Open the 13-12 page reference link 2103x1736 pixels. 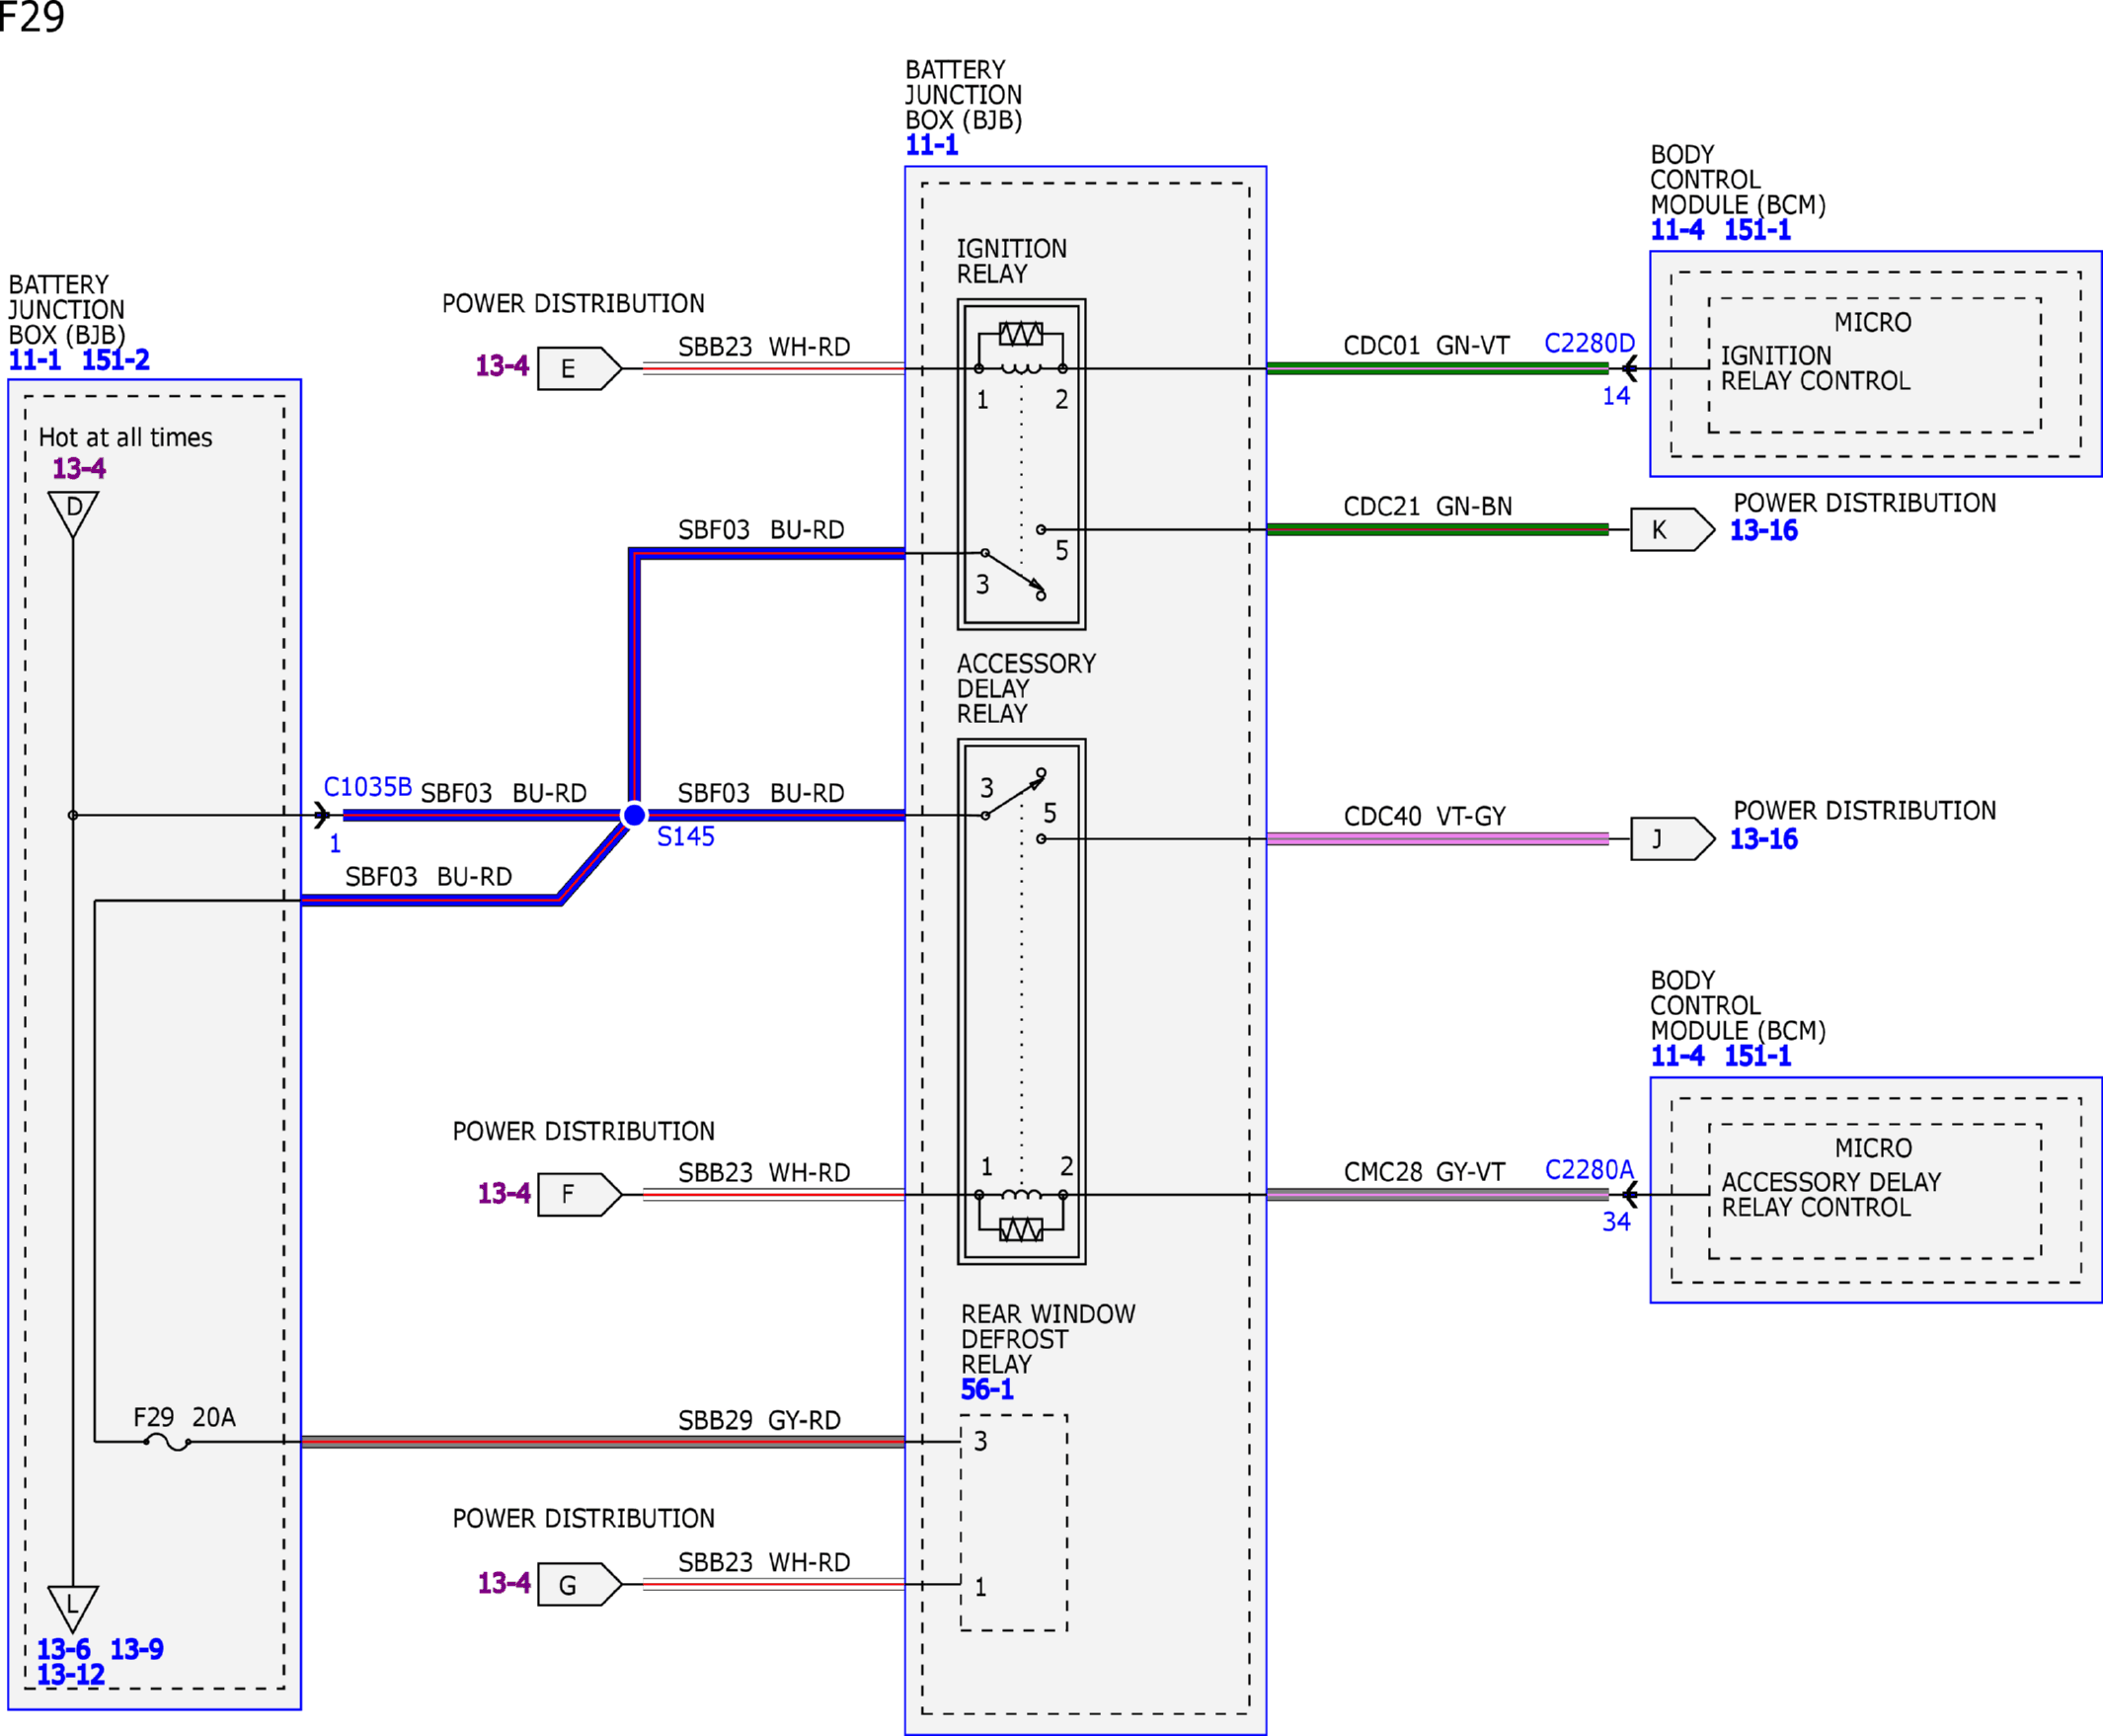point(70,1674)
